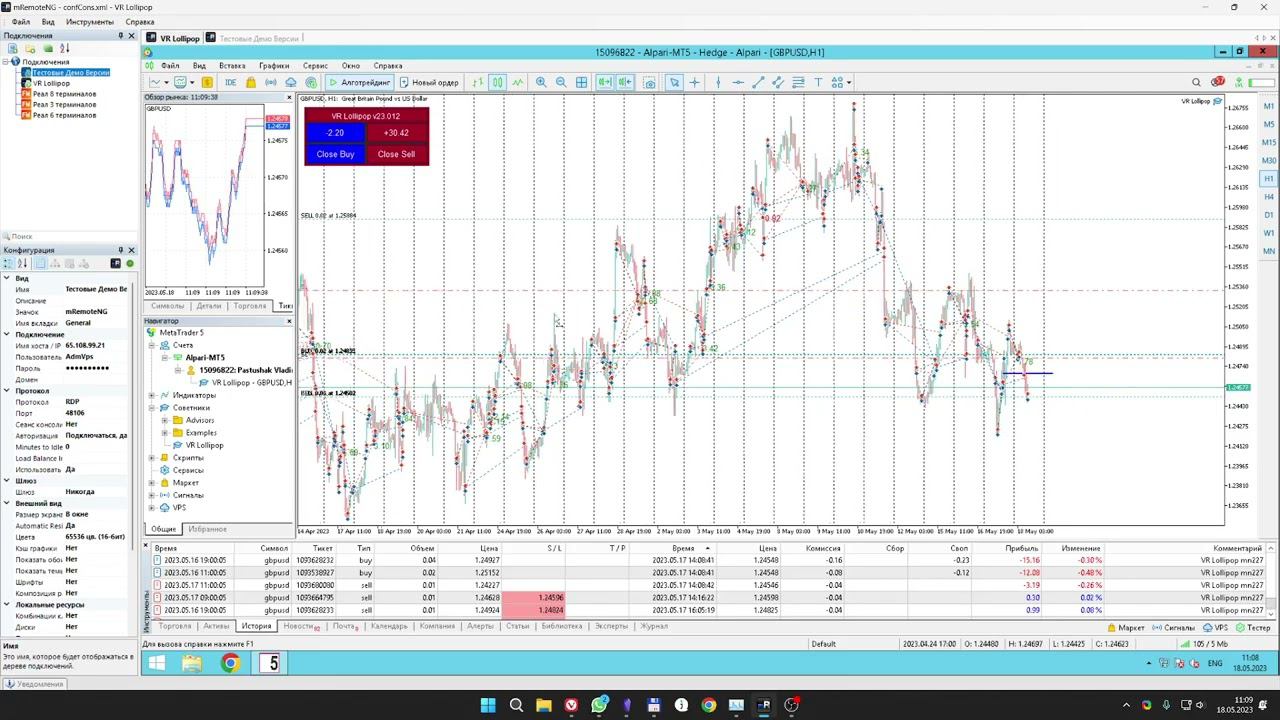Draw a horizontal line on chart

click(x=738, y=82)
